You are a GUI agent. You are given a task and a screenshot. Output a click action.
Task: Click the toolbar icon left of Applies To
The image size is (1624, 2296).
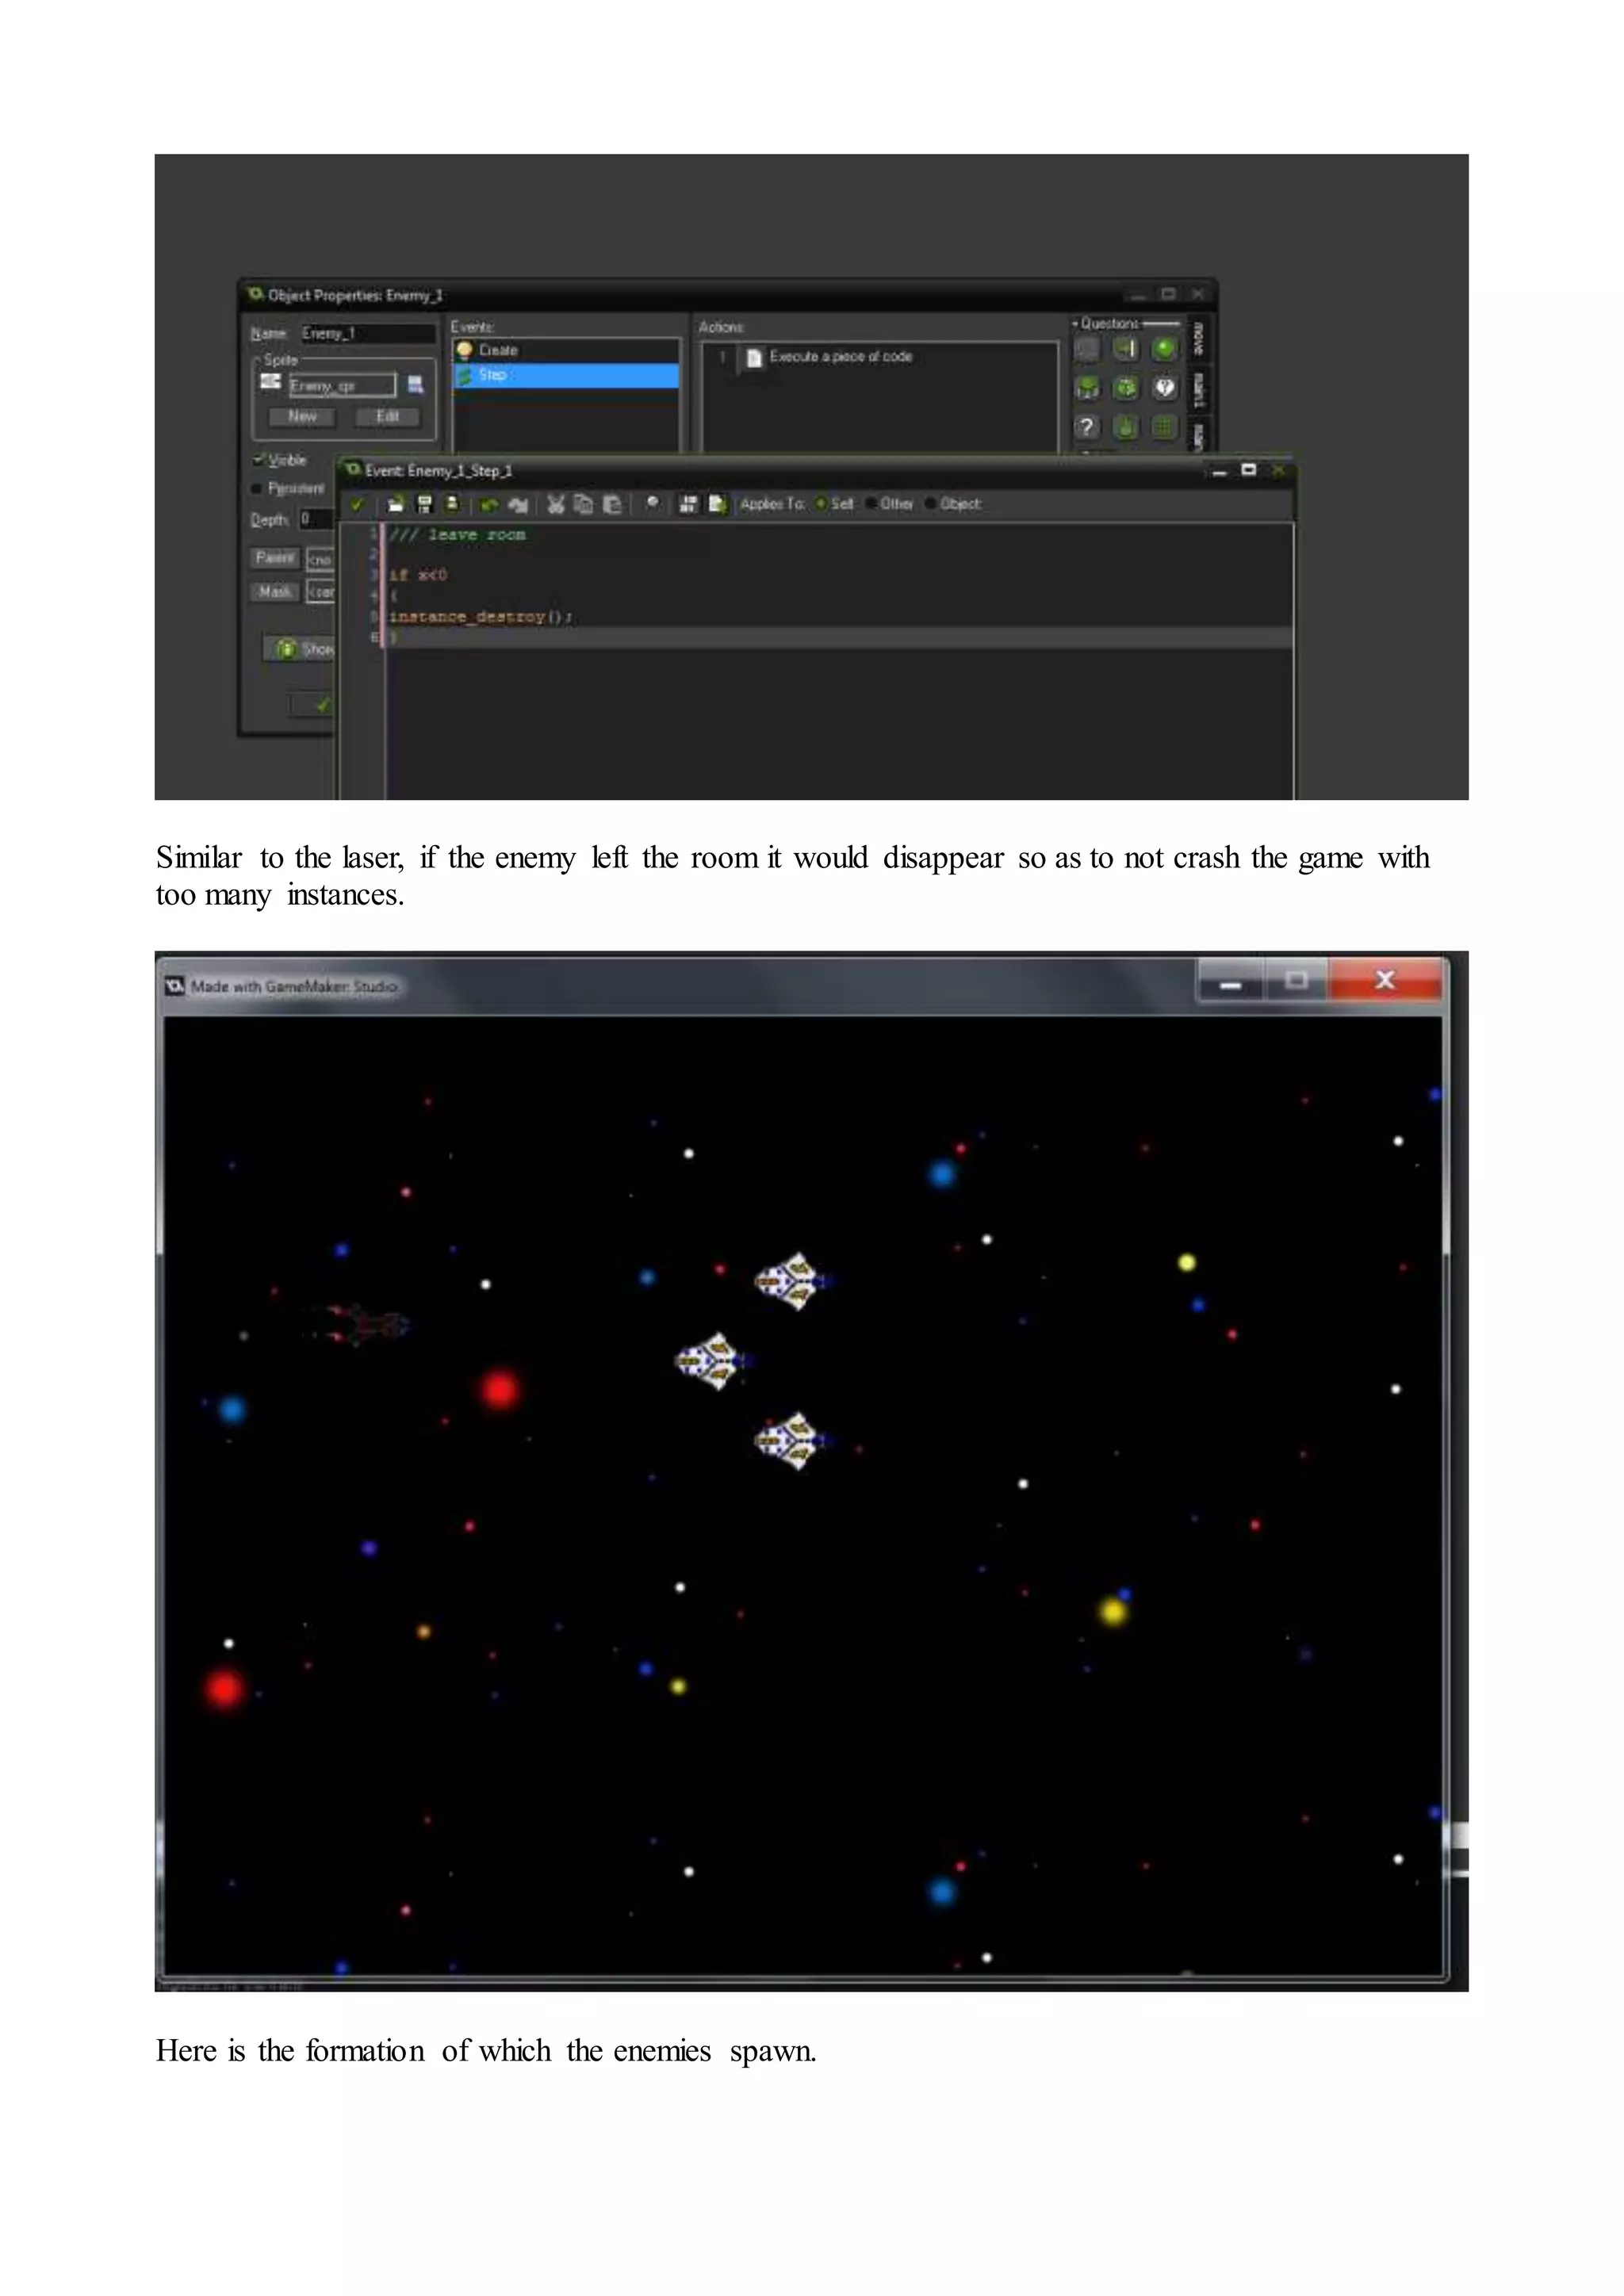coord(717,504)
